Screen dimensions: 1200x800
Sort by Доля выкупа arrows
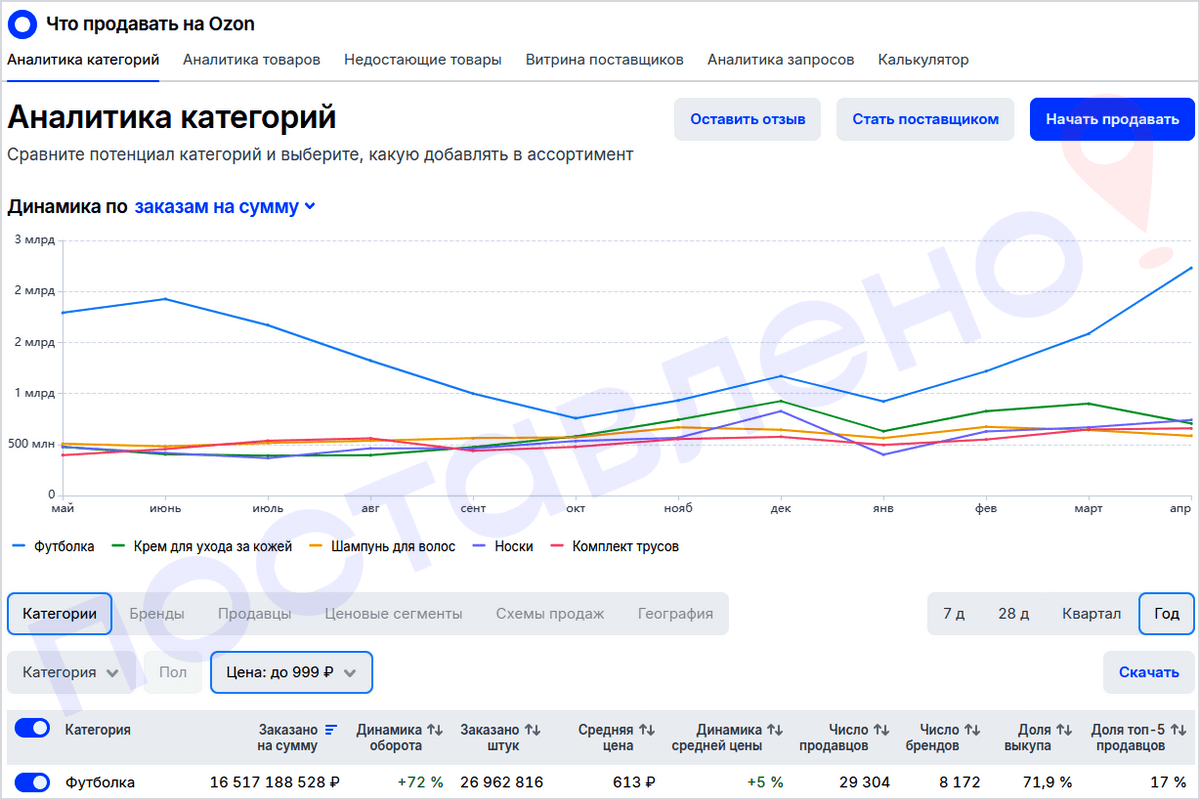tap(1064, 730)
